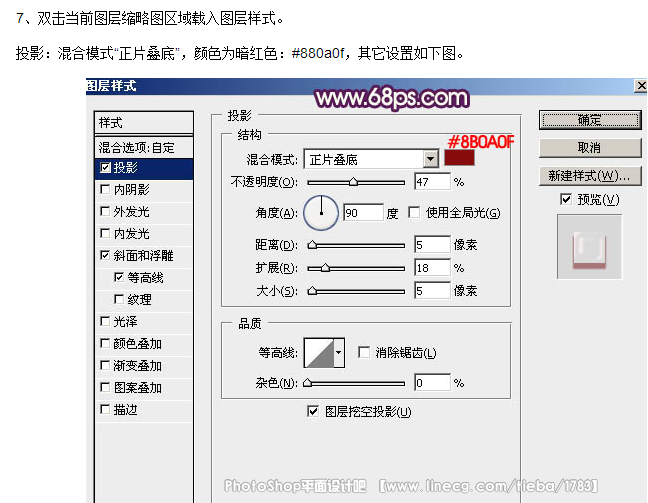
Task: Click the dark red shadow color swatch
Action: [460, 158]
